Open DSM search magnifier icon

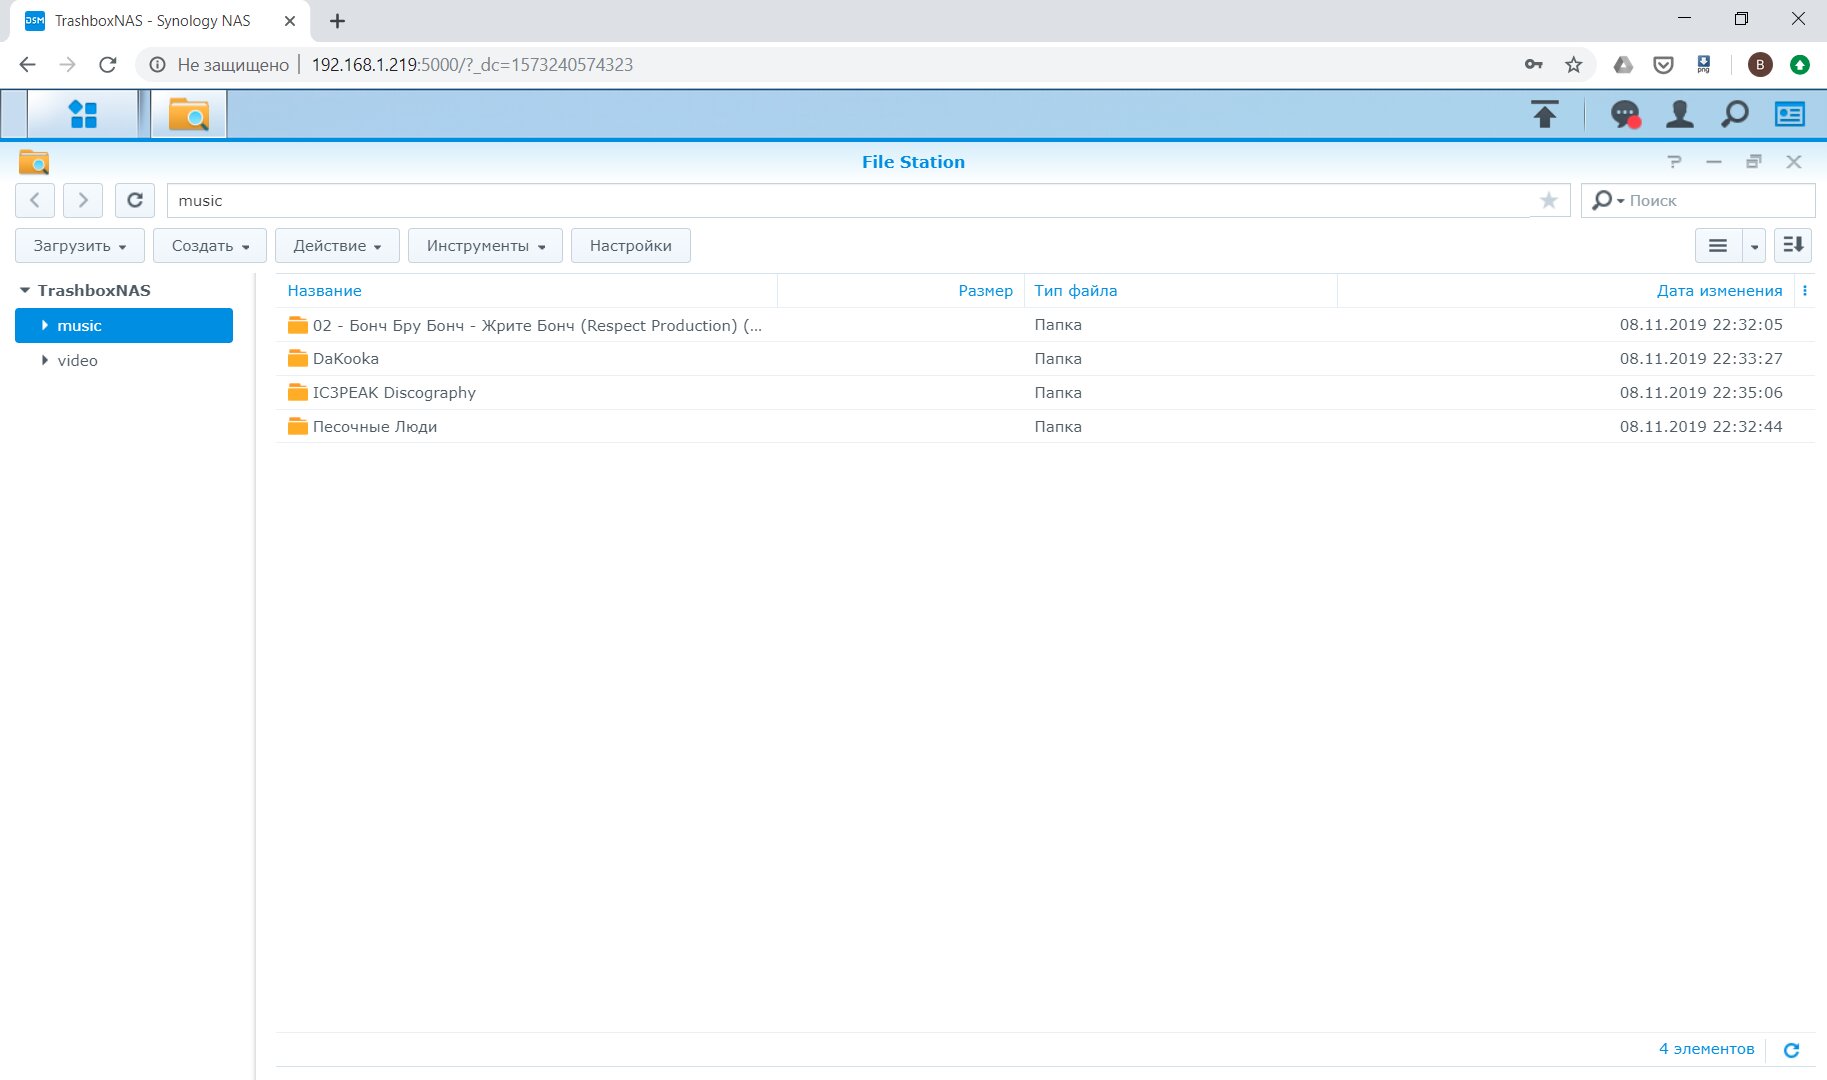point(1735,114)
